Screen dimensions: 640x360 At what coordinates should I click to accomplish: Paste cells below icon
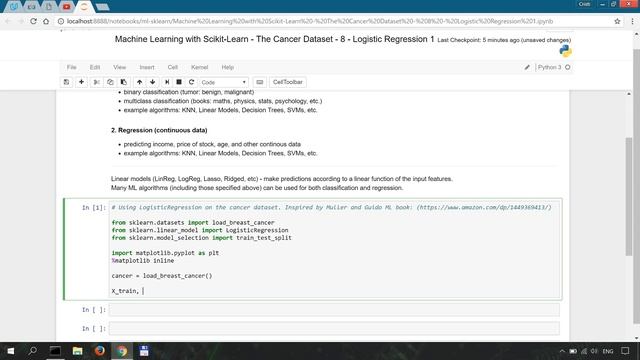[x=124, y=82]
